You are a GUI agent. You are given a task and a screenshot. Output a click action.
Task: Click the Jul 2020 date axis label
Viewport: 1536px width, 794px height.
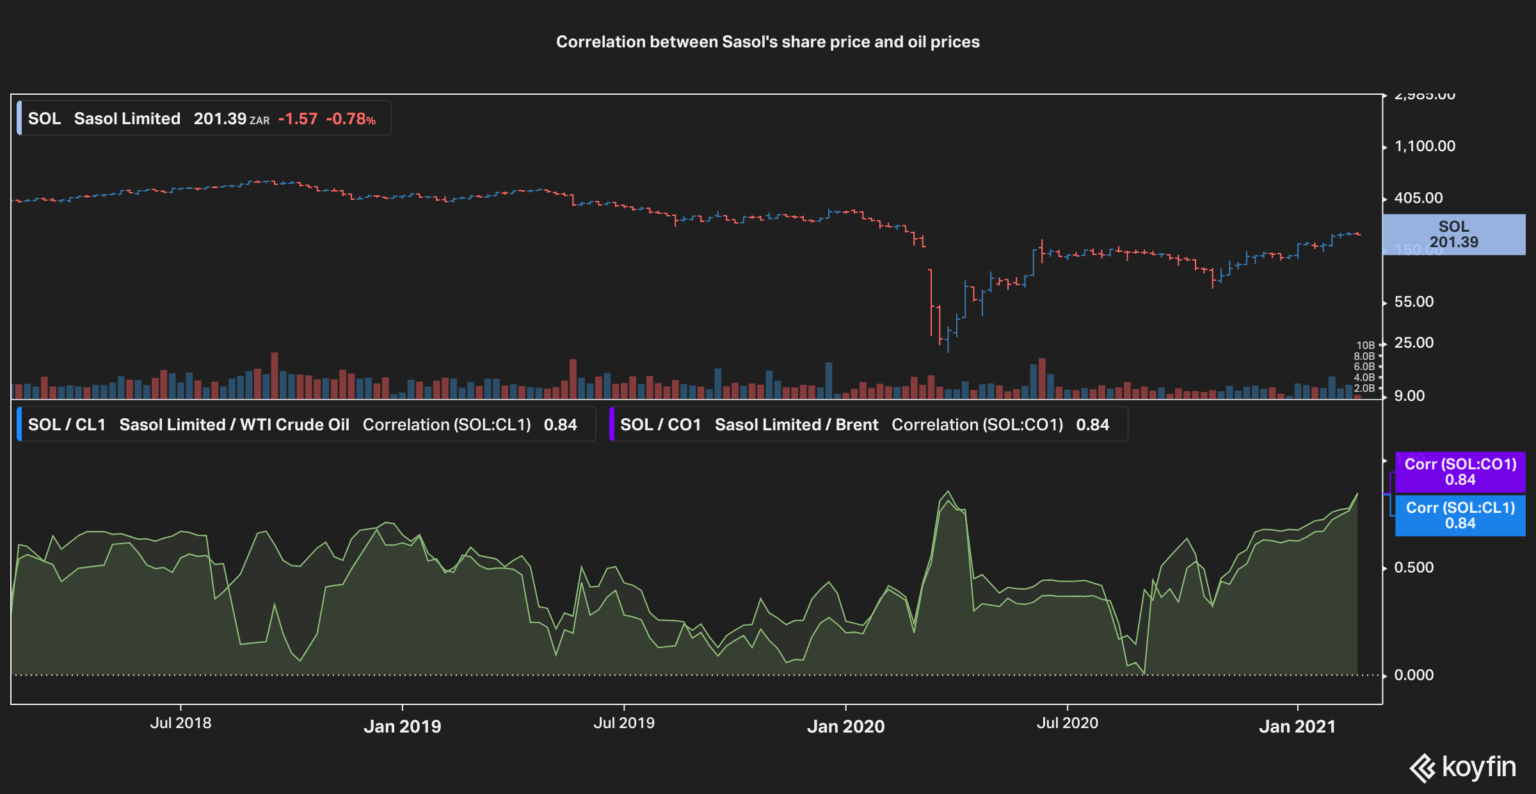[x=1067, y=722]
